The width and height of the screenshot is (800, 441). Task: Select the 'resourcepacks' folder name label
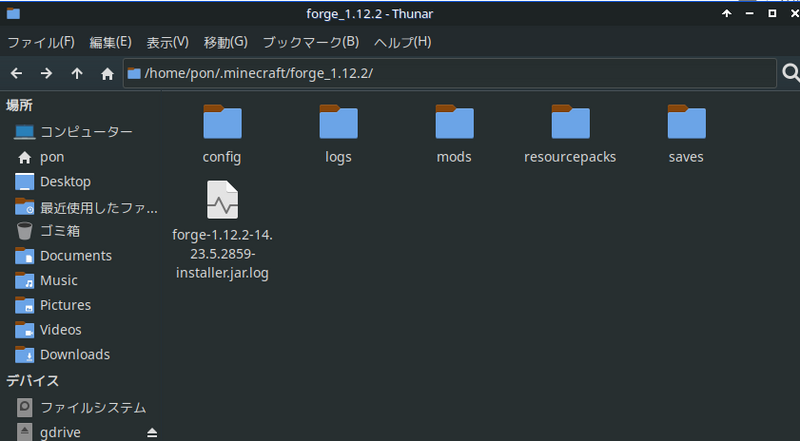(x=570, y=157)
